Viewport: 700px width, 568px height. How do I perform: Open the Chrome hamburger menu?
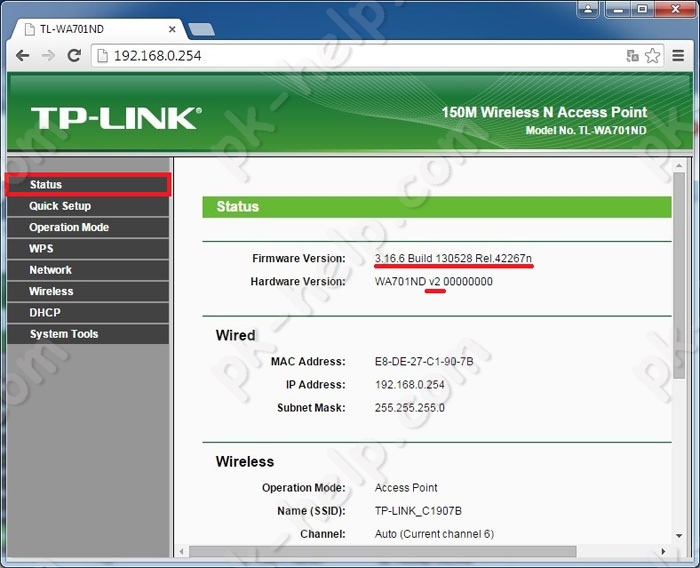click(678, 55)
